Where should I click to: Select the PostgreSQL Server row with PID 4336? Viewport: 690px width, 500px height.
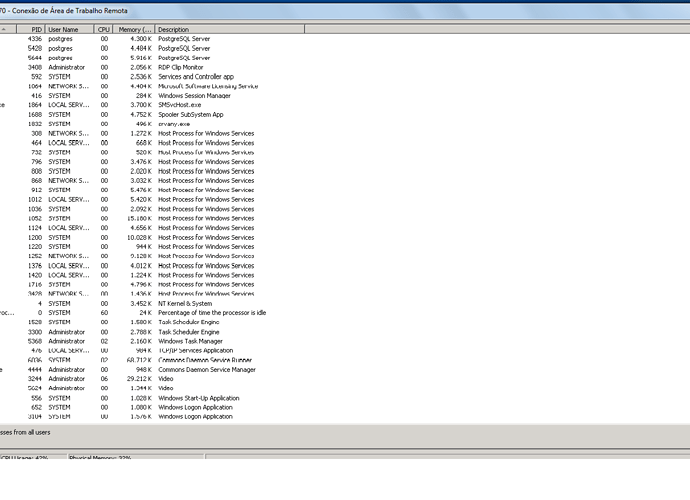[x=152, y=39]
